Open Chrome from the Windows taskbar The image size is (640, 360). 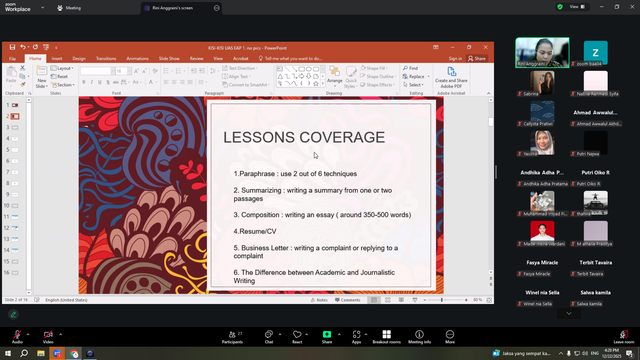[x=74, y=353]
